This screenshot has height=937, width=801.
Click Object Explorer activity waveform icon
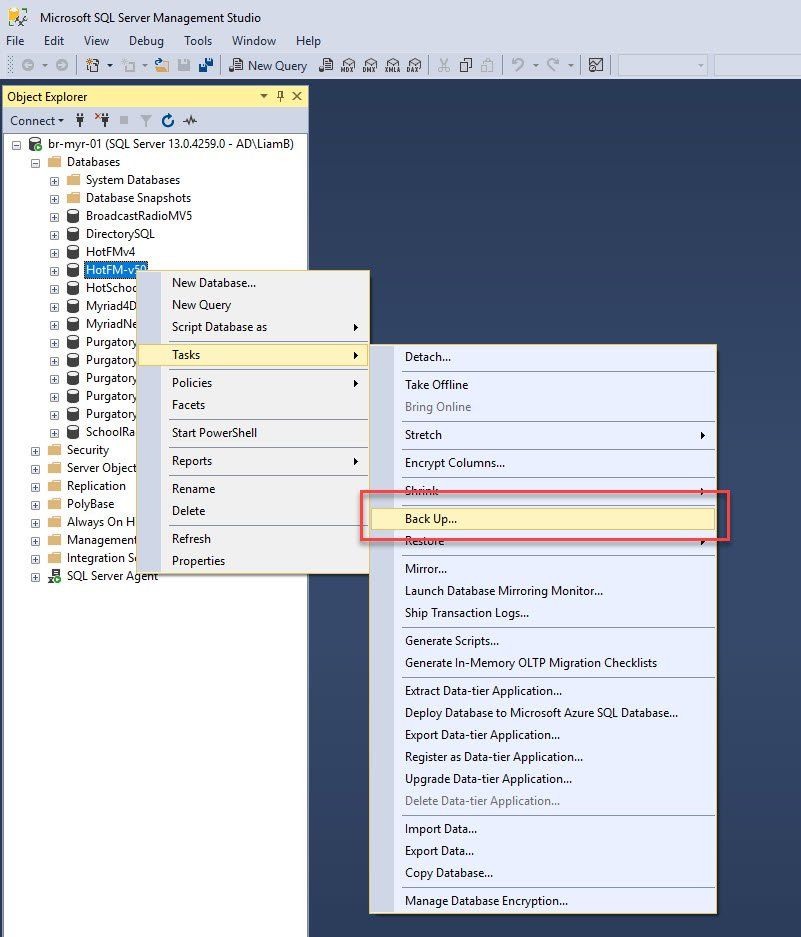tap(190, 121)
